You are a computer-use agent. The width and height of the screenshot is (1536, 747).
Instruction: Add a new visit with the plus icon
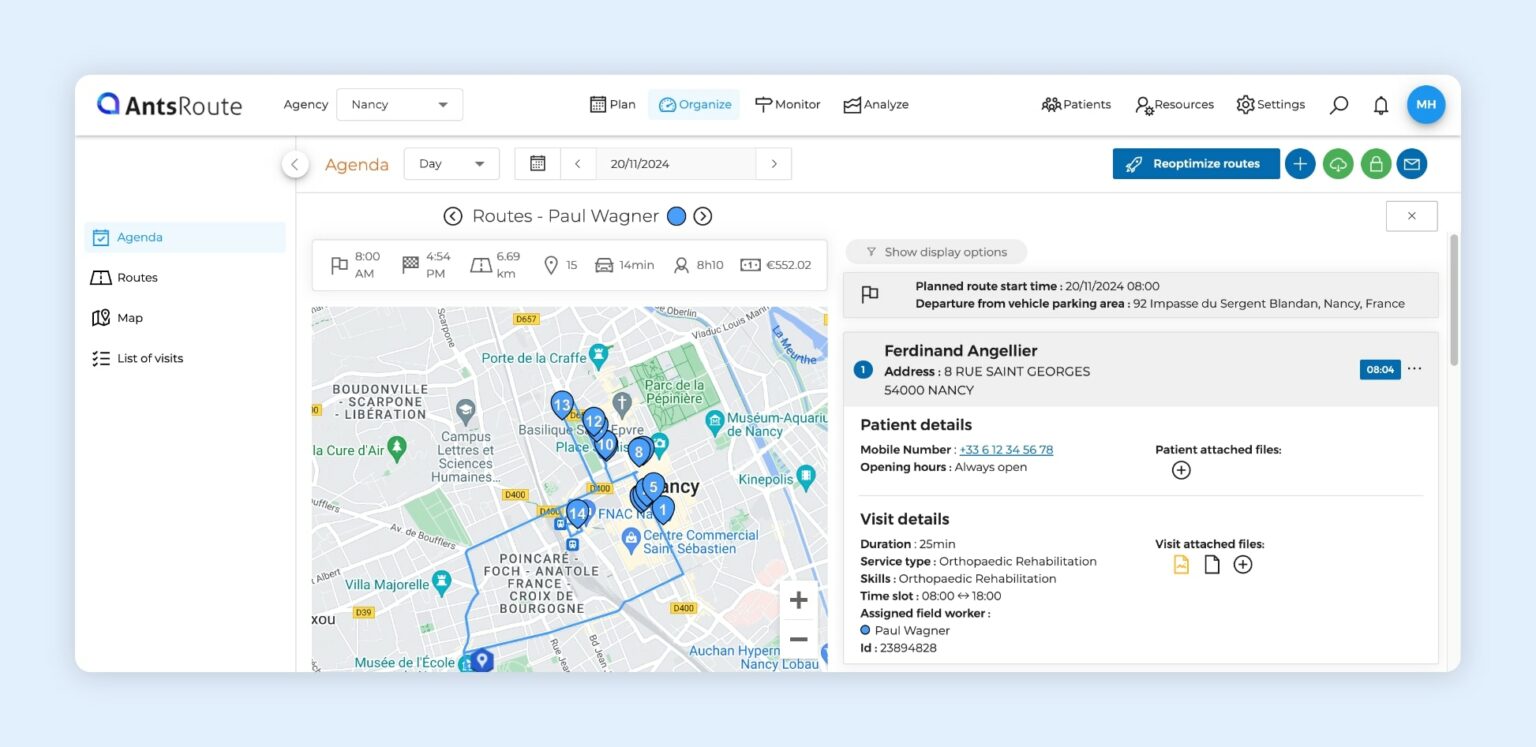tap(1299, 163)
